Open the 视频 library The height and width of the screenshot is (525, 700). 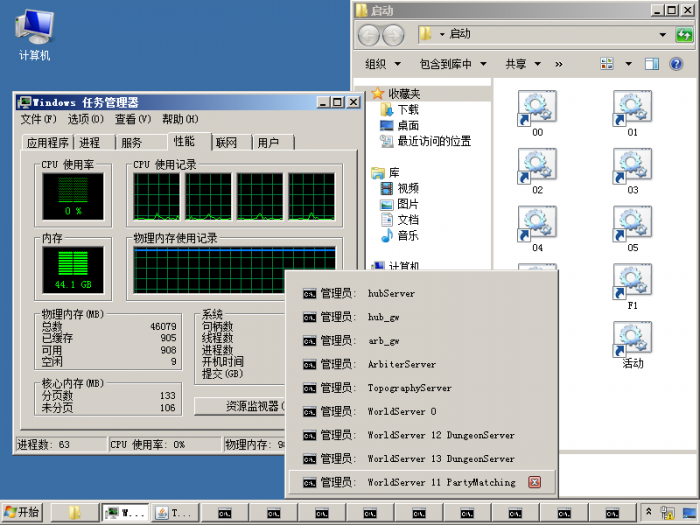point(399,188)
